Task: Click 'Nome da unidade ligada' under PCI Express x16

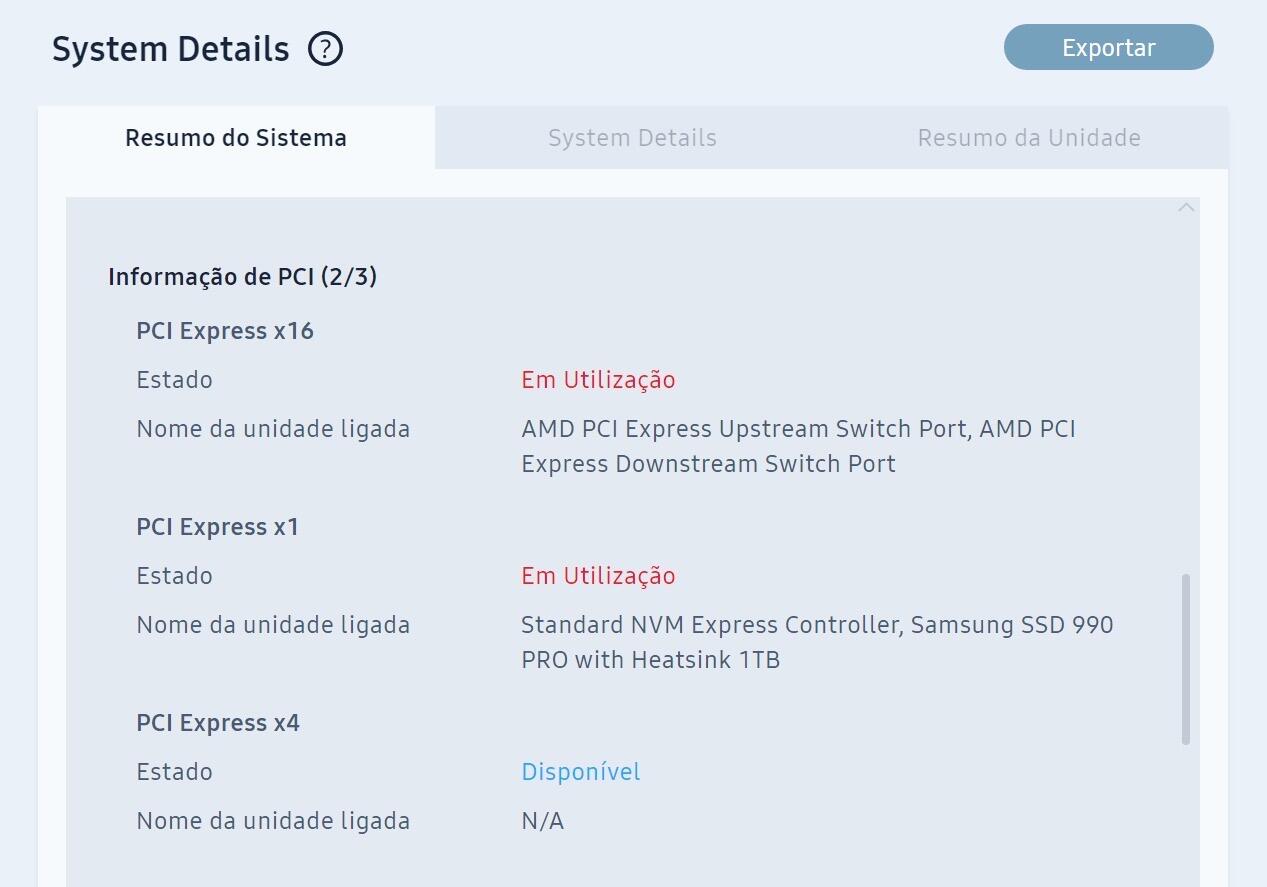Action: tap(273, 429)
